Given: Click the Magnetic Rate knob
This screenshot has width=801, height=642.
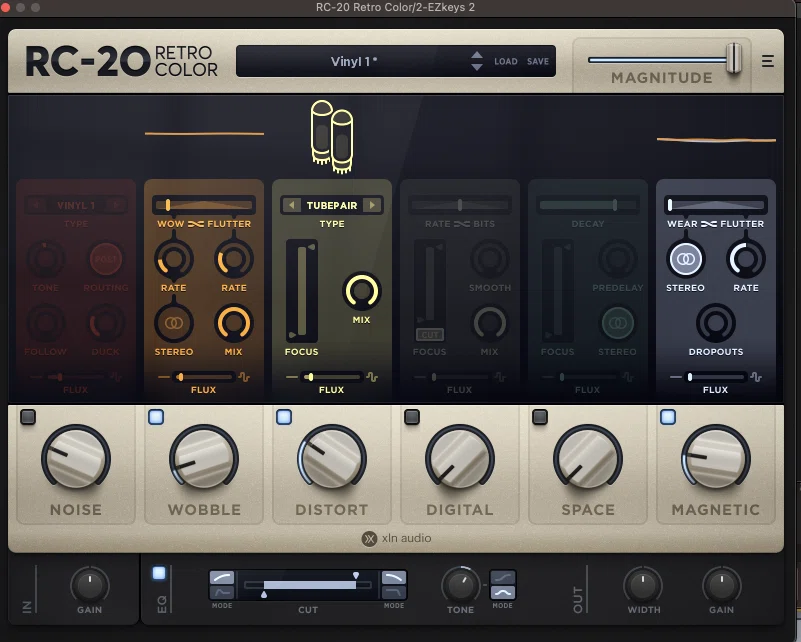Looking at the screenshot, I should tap(746, 259).
